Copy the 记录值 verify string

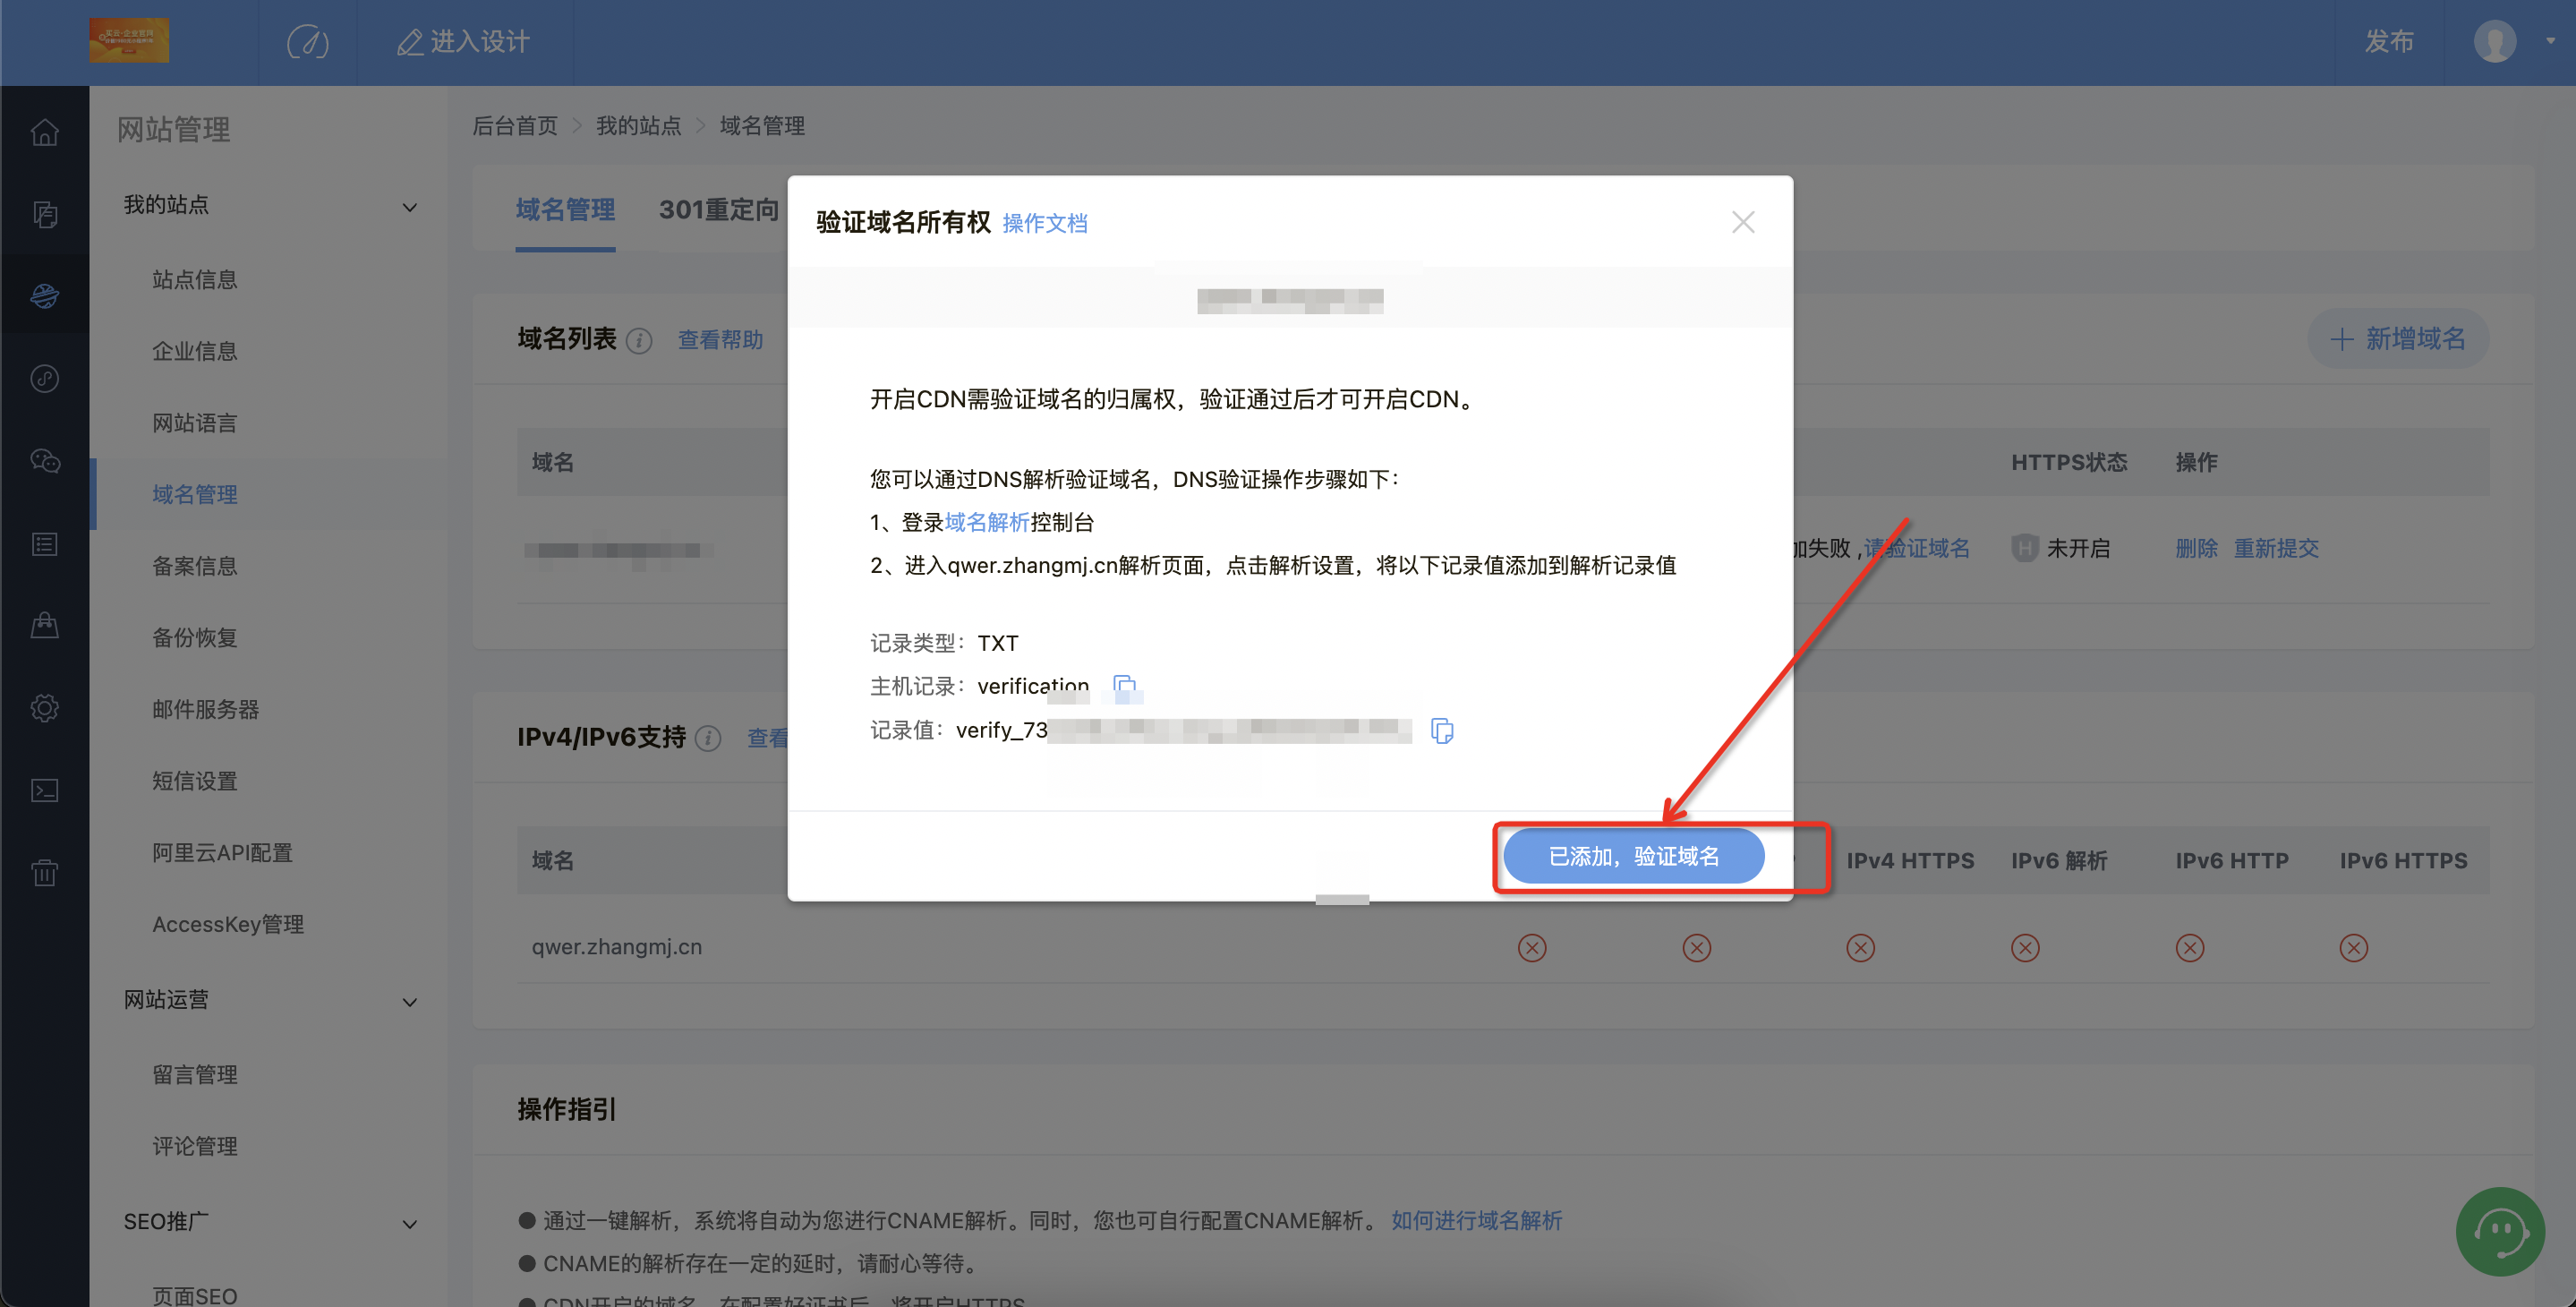click(x=1441, y=730)
